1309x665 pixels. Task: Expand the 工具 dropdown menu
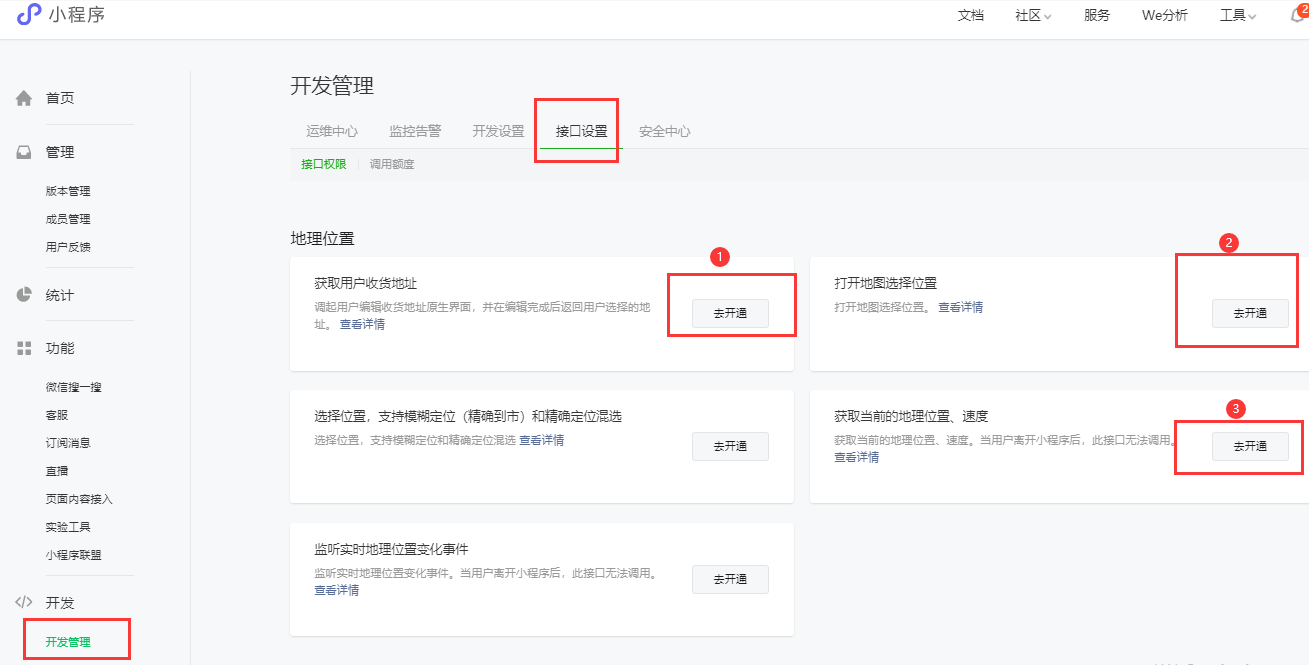coord(1237,15)
